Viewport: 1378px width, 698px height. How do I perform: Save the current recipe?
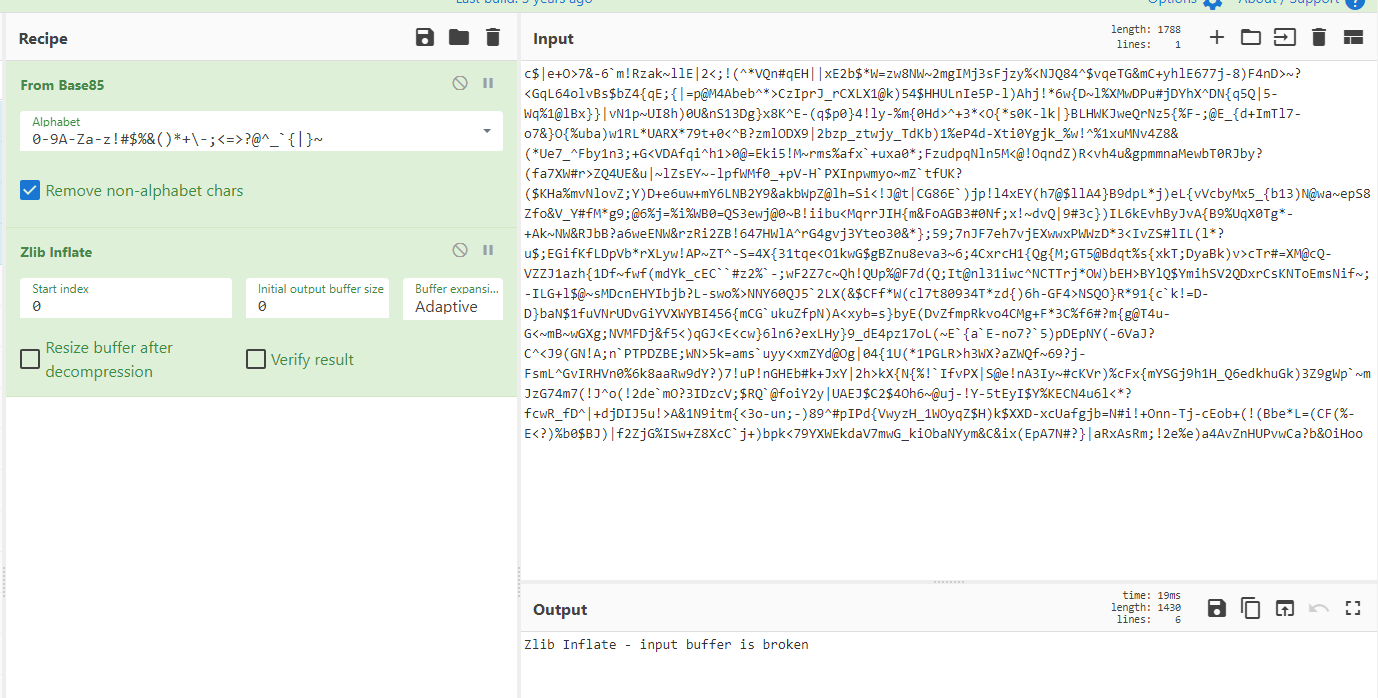coord(425,38)
